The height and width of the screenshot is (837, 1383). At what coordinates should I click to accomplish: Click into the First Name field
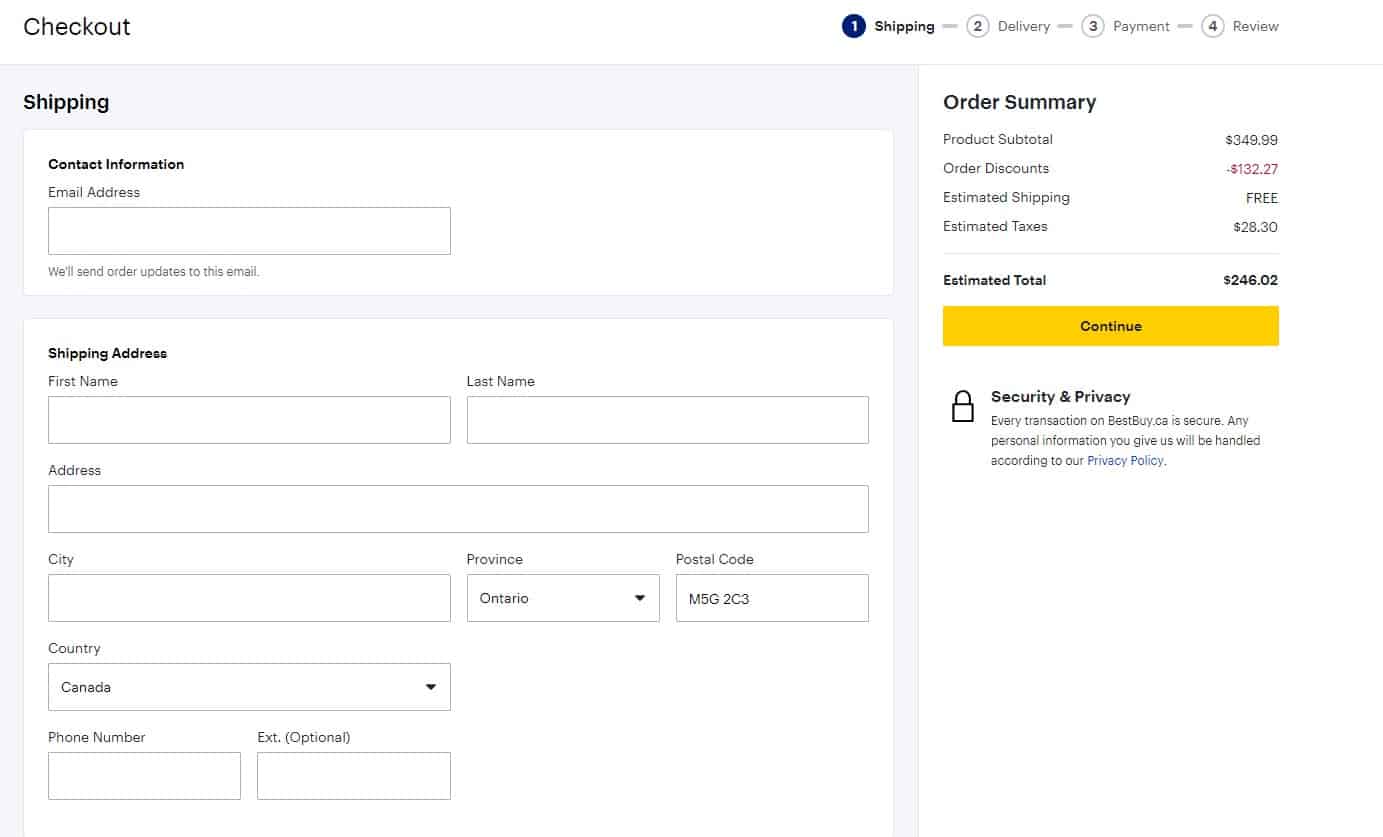click(x=249, y=420)
